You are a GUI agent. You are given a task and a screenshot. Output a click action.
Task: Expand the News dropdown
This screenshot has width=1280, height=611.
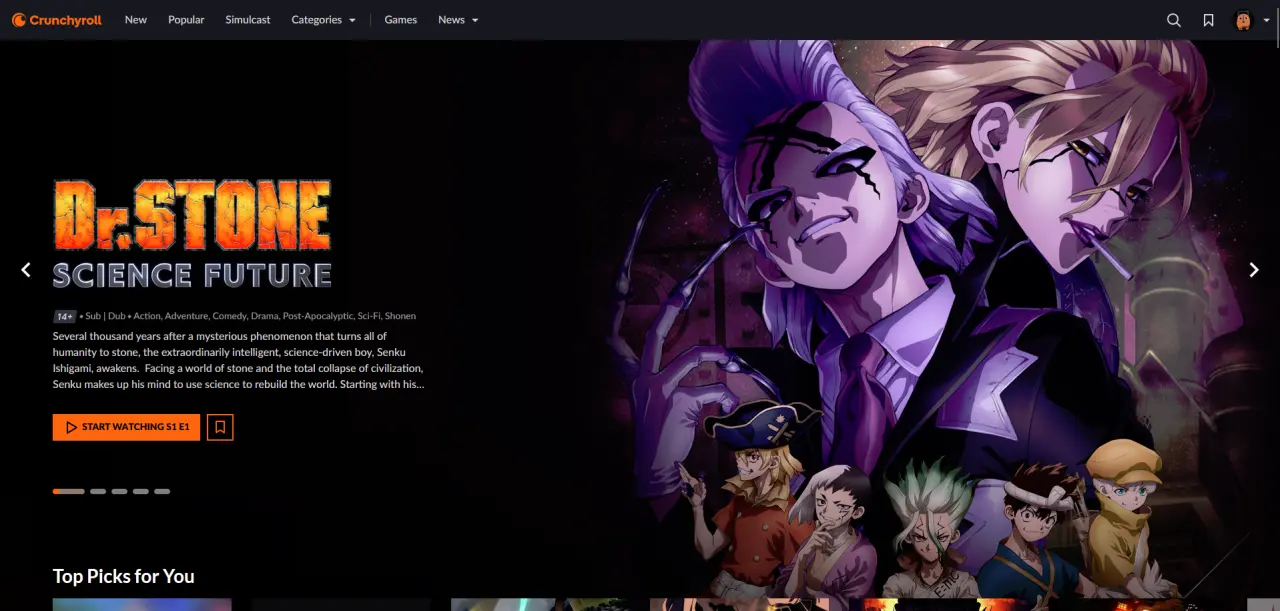pos(458,20)
